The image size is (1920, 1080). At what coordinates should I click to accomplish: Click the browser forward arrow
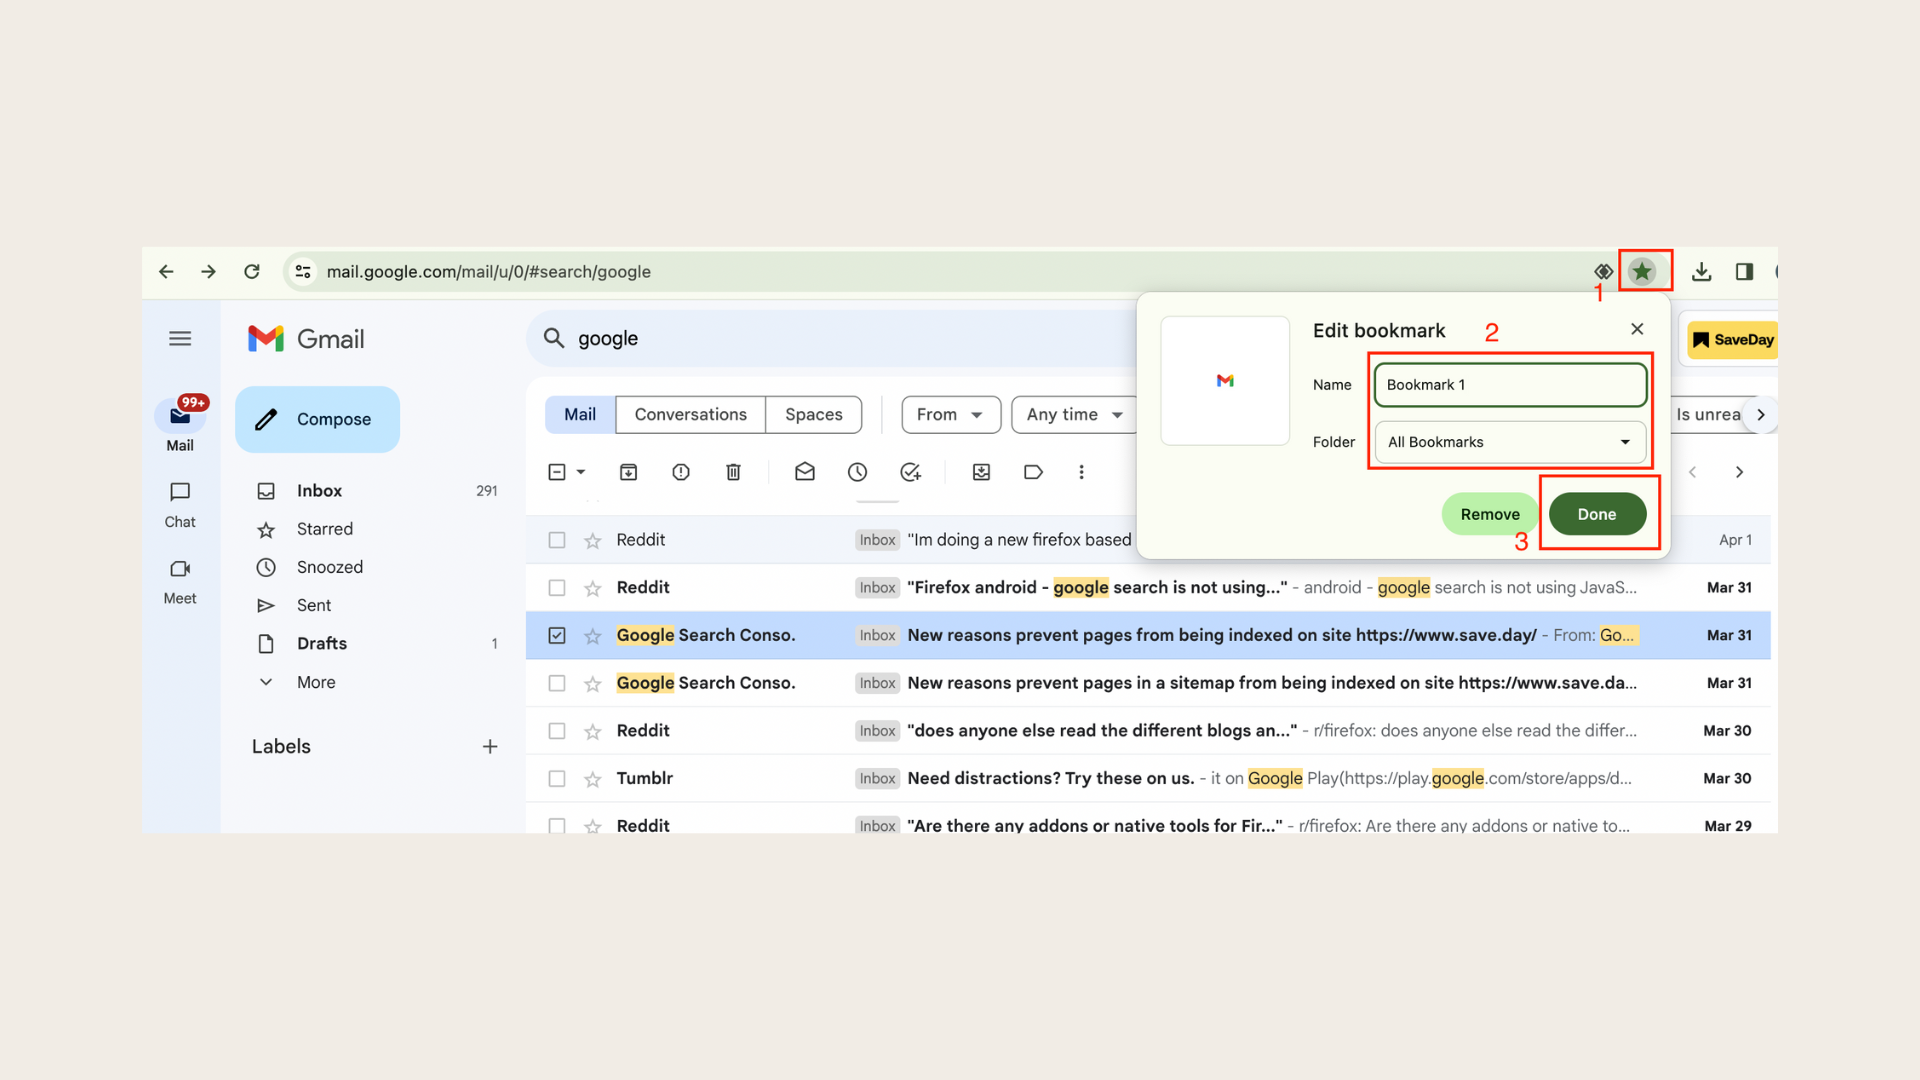coord(208,272)
